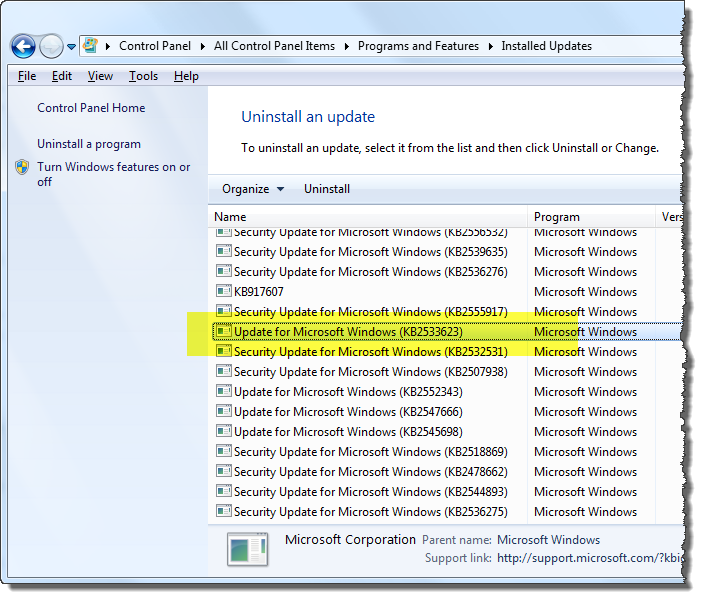Expand arrow after Programs and Features breadcrumb
This screenshot has height=600, width=703.
[x=490, y=46]
